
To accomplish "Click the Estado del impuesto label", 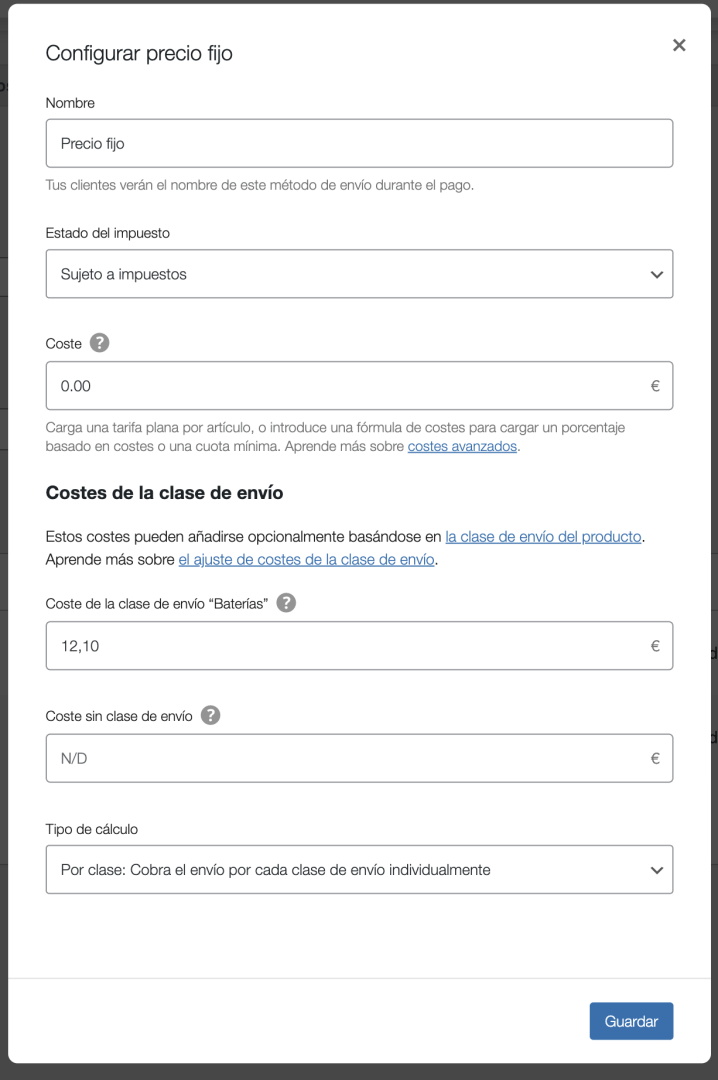I will click(107, 233).
